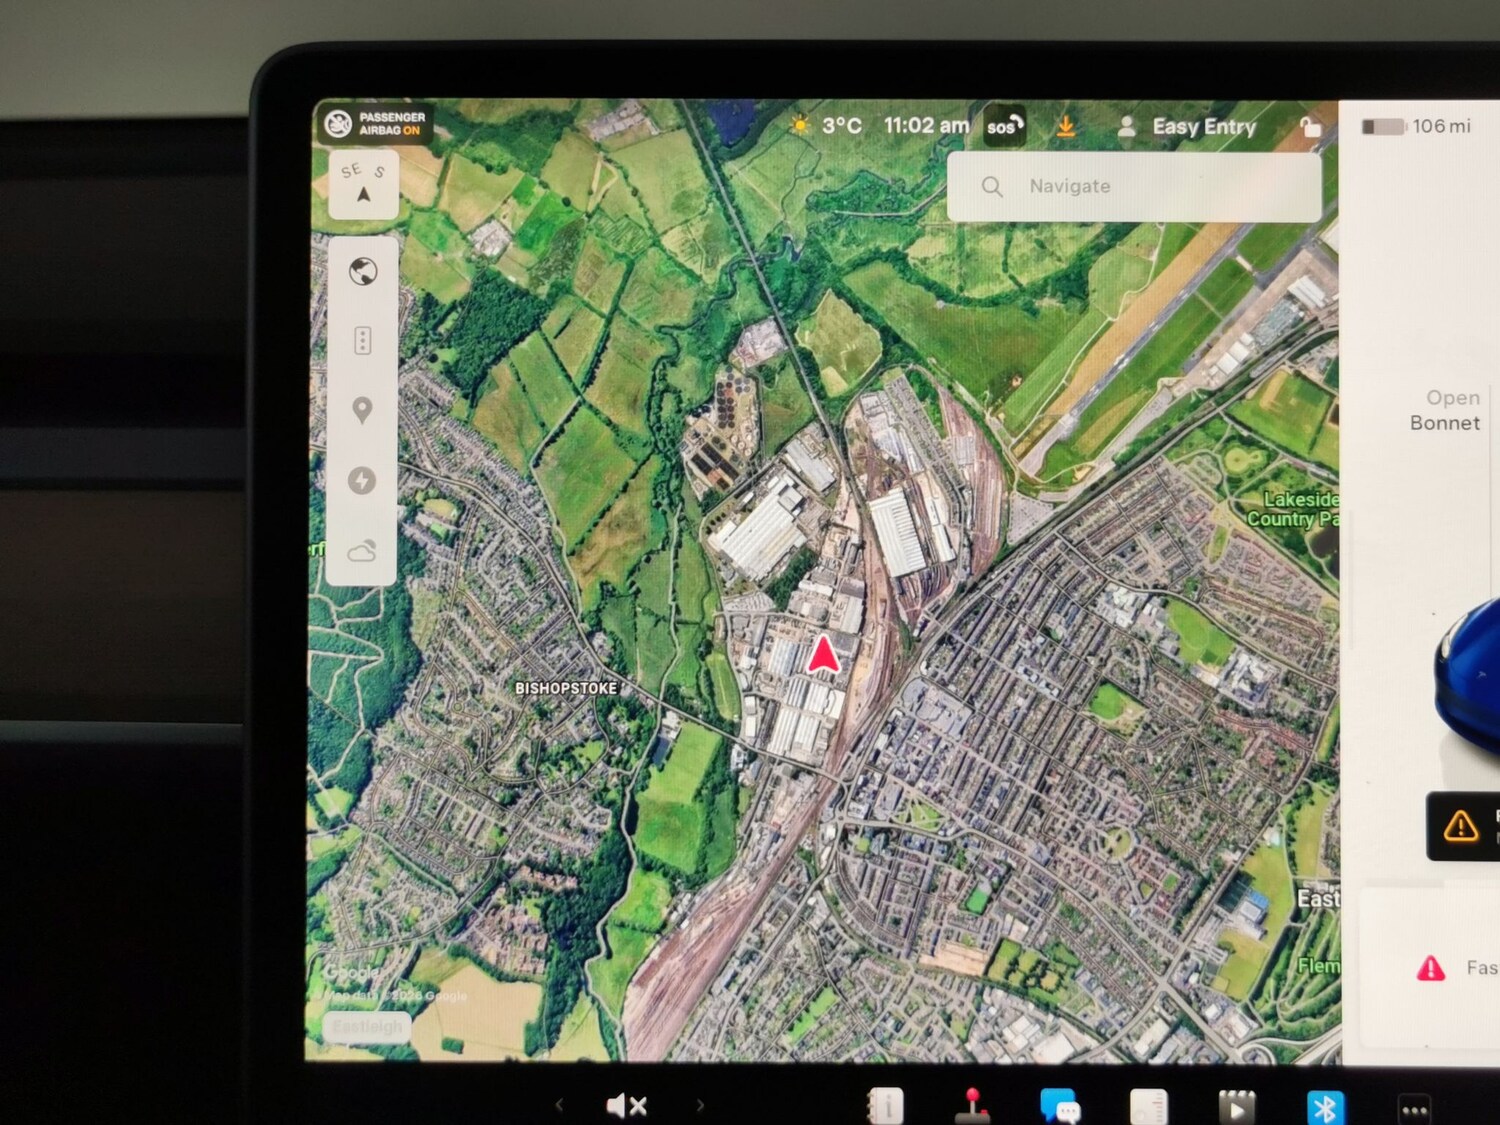Show map pin points of interest
Screen dimensions: 1500x1125
point(362,410)
